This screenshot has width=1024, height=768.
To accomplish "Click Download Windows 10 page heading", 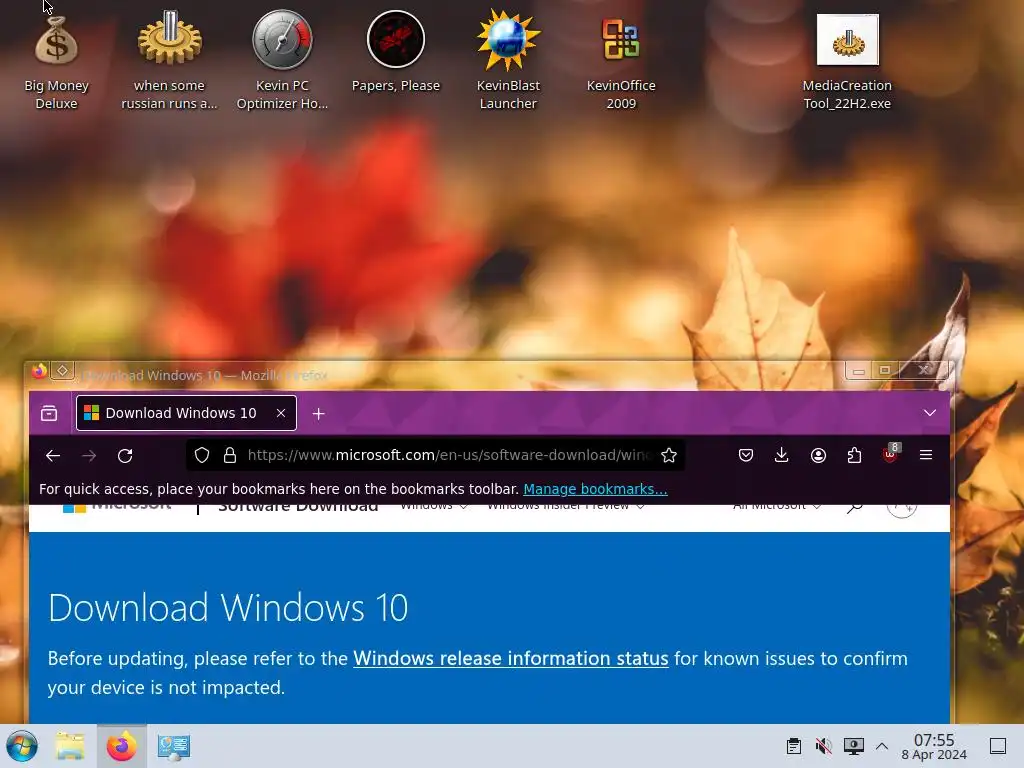I will [228, 607].
